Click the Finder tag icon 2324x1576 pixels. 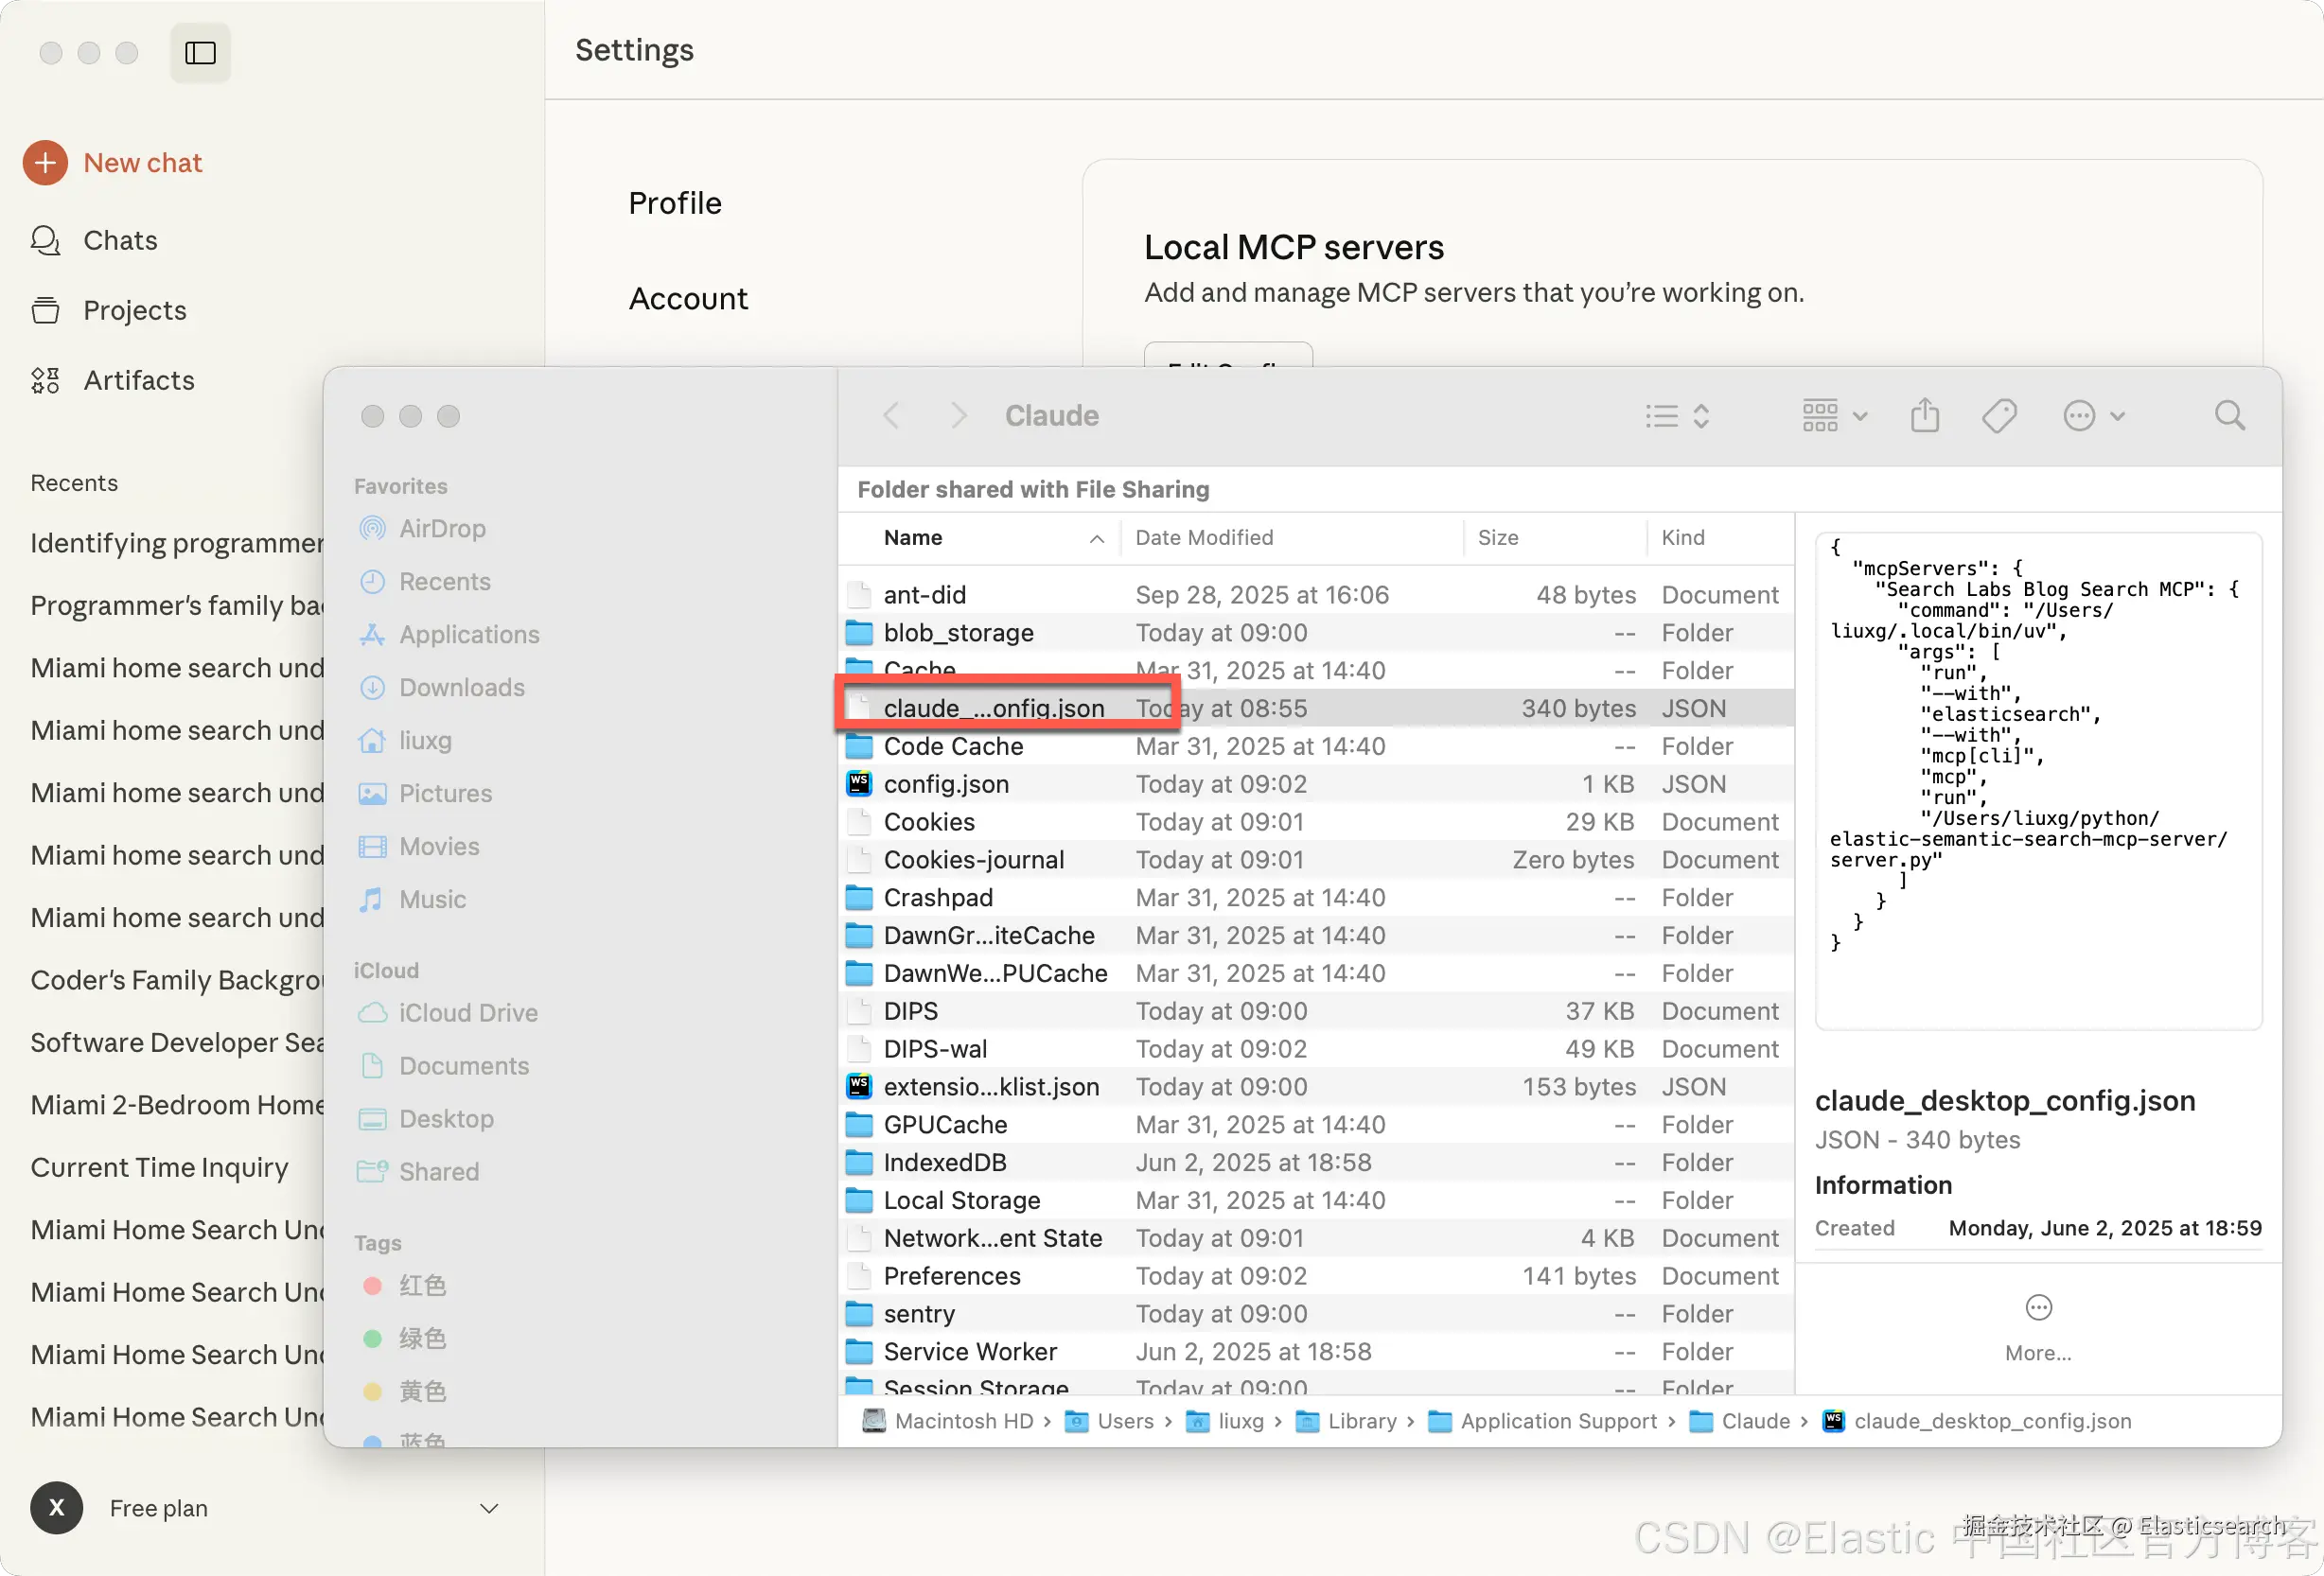point(1999,415)
